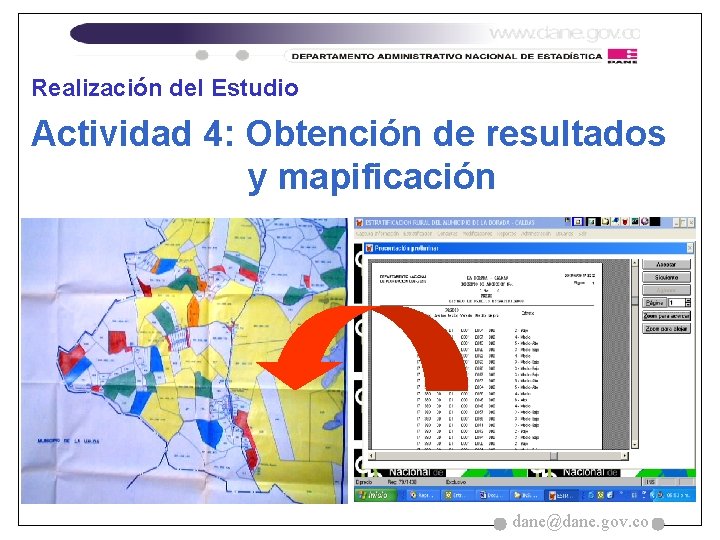The image size is (720, 540).
Task: Click the www.dane.gov.co web address
Action: [x=564, y=33]
